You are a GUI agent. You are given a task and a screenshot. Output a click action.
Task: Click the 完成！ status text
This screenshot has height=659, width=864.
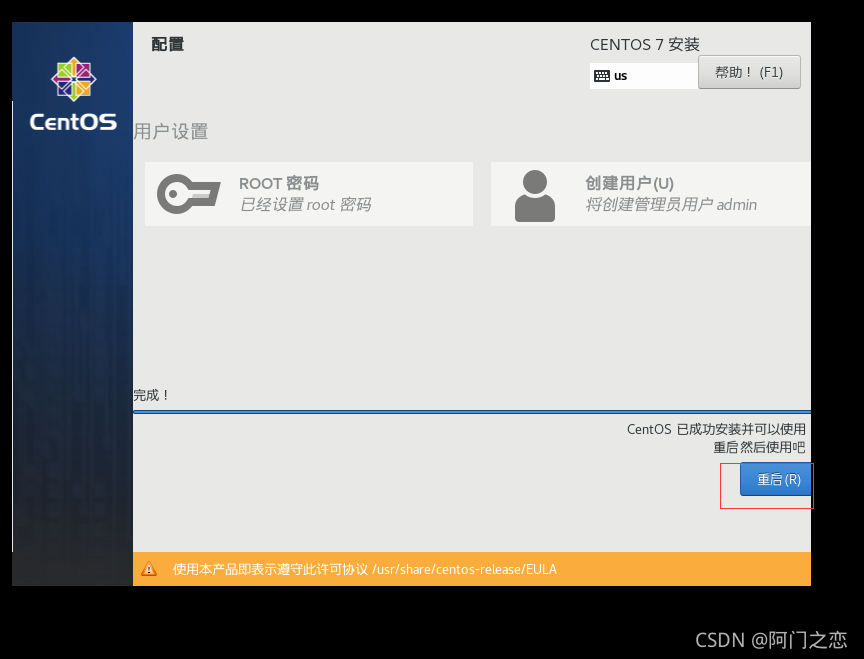tap(151, 395)
